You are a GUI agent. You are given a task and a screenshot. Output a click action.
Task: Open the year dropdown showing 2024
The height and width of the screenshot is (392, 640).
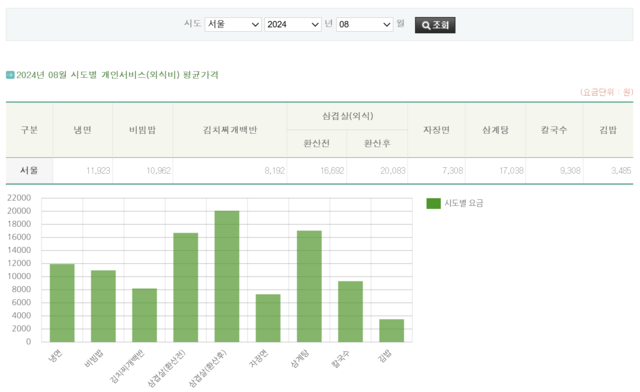tap(293, 24)
